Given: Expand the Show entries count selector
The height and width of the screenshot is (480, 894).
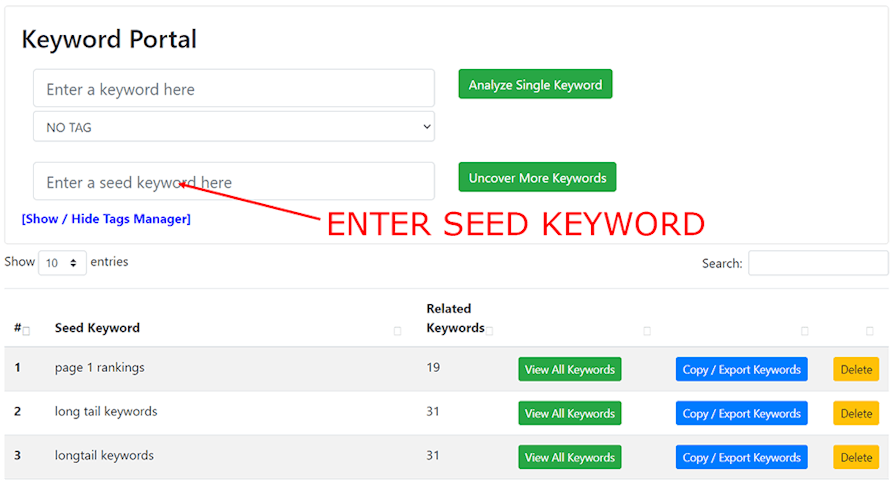Looking at the screenshot, I should click(x=62, y=263).
